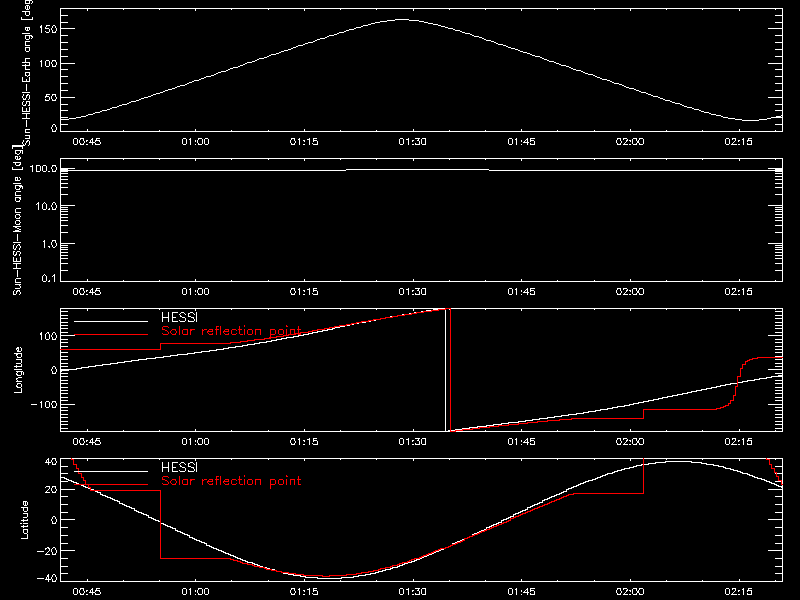Image resolution: width=800 pixels, height=600 pixels.
Task: Click the 20 tick on the Latitude axis
Action: pyautogui.click(x=51, y=489)
